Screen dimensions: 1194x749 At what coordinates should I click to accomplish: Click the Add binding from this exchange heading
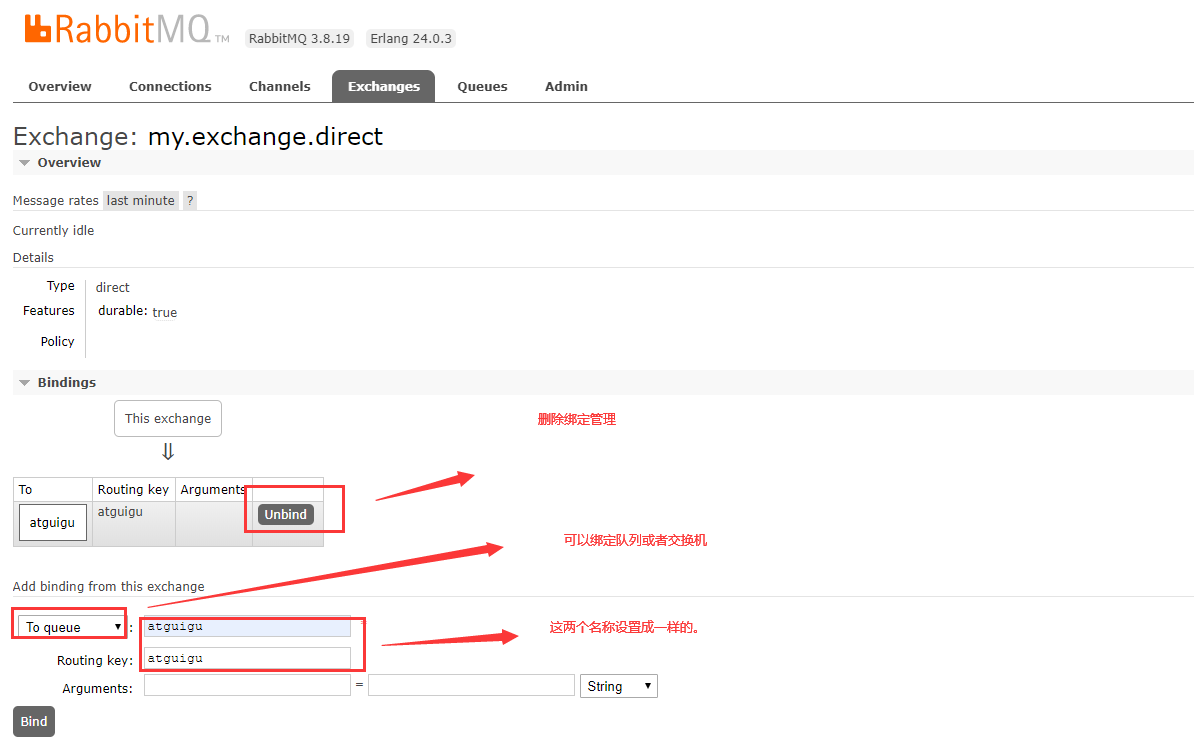tap(108, 587)
